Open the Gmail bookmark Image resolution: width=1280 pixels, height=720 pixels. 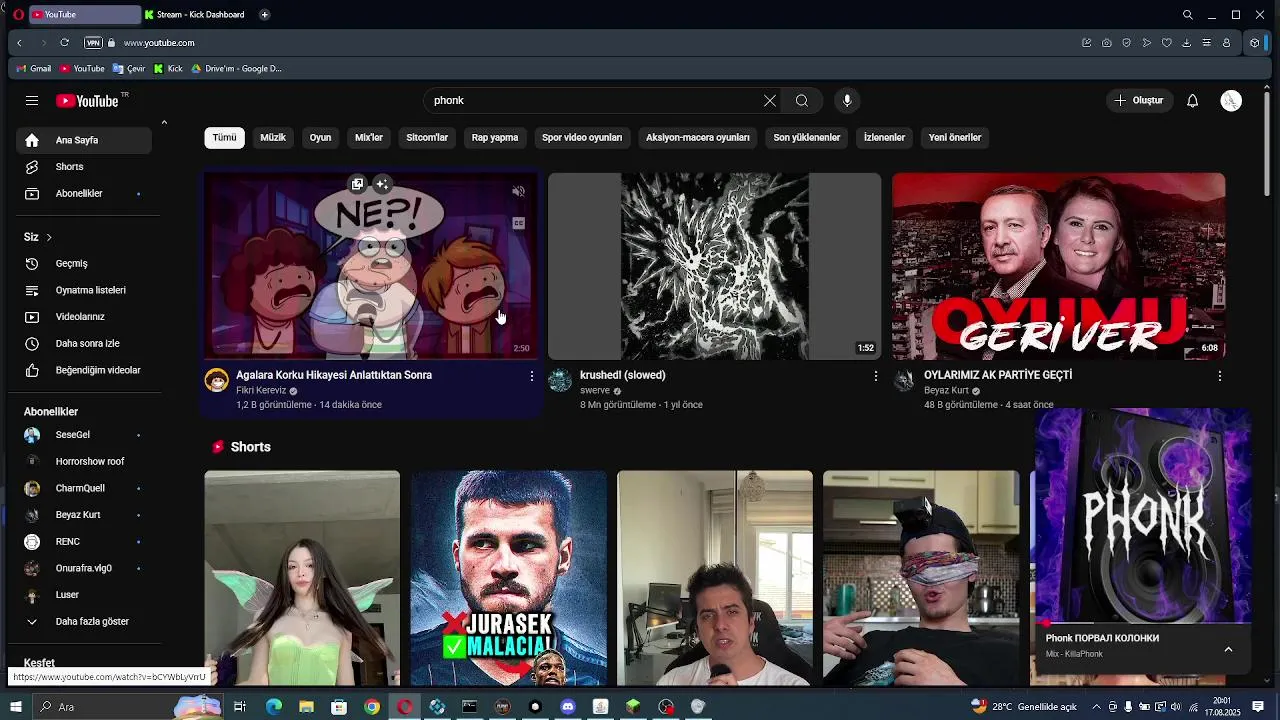34,69
